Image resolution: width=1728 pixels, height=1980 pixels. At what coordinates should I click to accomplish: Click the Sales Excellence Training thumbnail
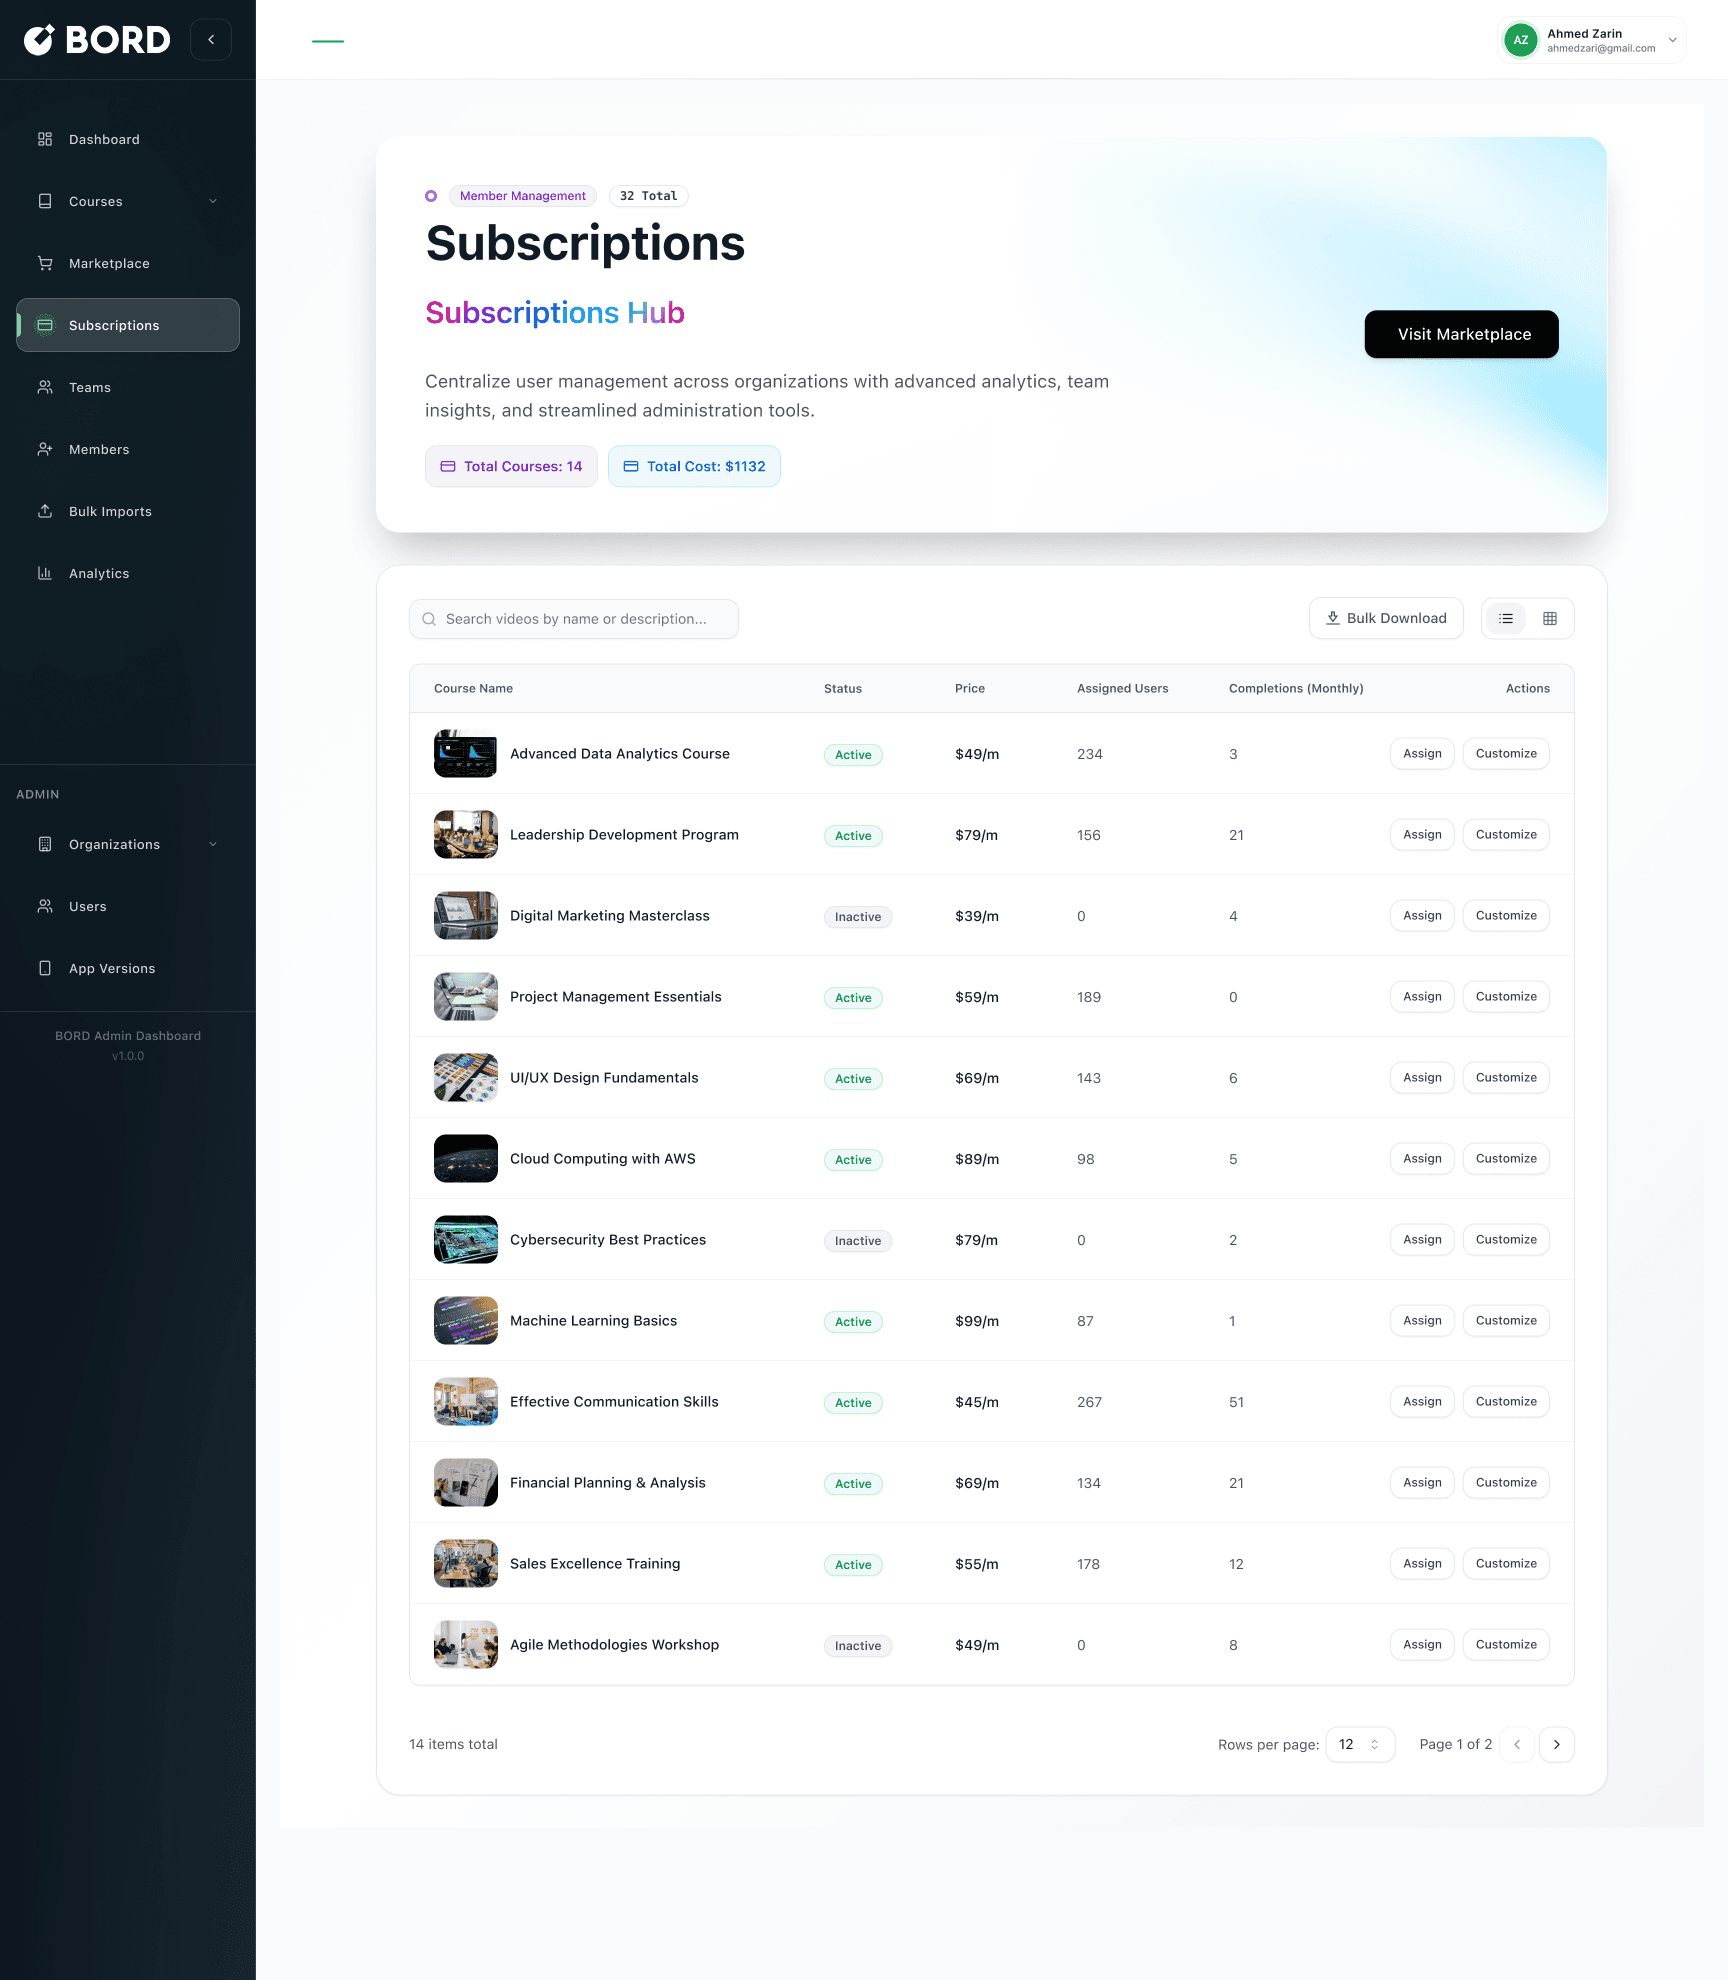tap(466, 1564)
